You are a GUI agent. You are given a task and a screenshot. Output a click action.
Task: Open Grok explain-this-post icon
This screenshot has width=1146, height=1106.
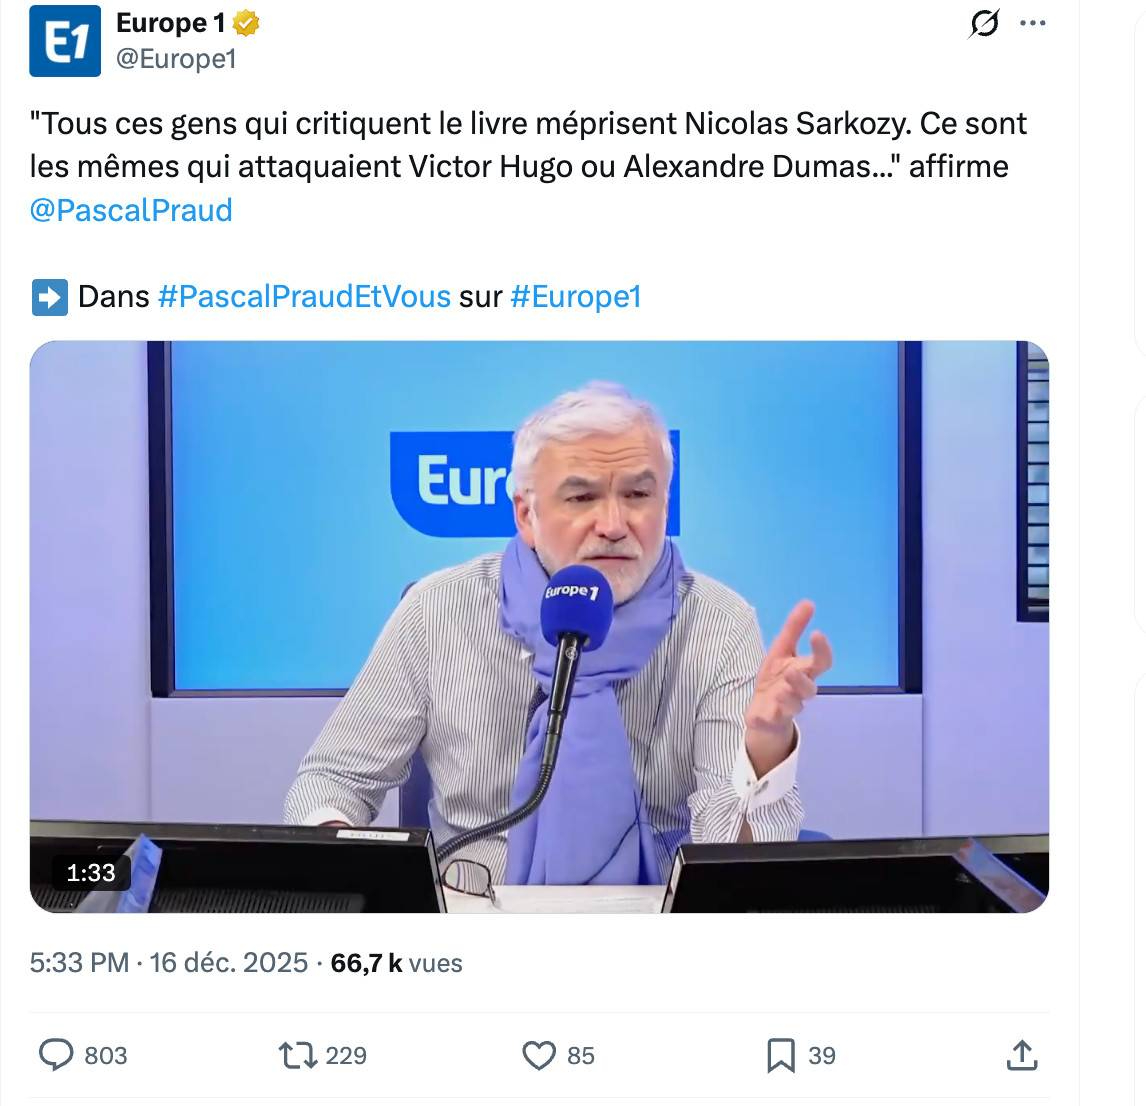tap(984, 24)
